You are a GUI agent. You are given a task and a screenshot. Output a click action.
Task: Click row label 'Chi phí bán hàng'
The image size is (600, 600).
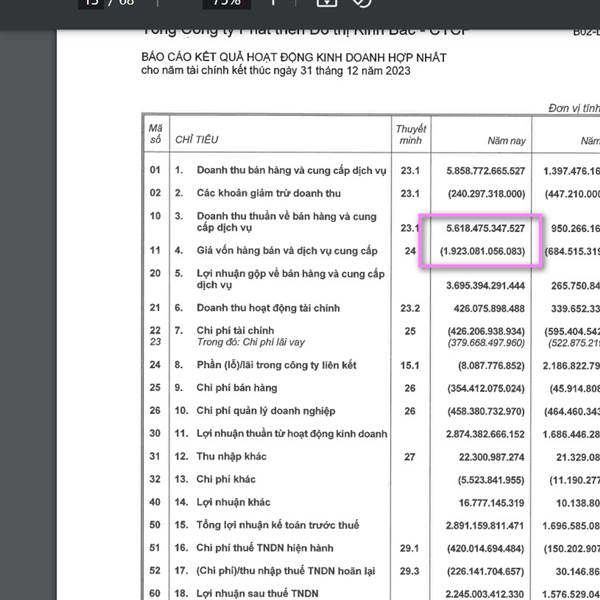point(237,388)
